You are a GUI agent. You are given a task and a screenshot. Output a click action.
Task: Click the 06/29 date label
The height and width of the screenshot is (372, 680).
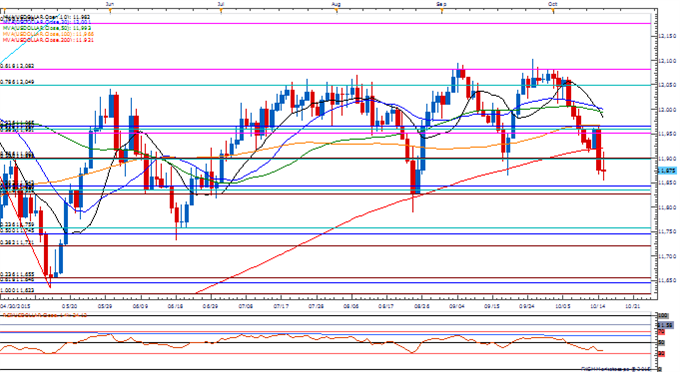211,306
